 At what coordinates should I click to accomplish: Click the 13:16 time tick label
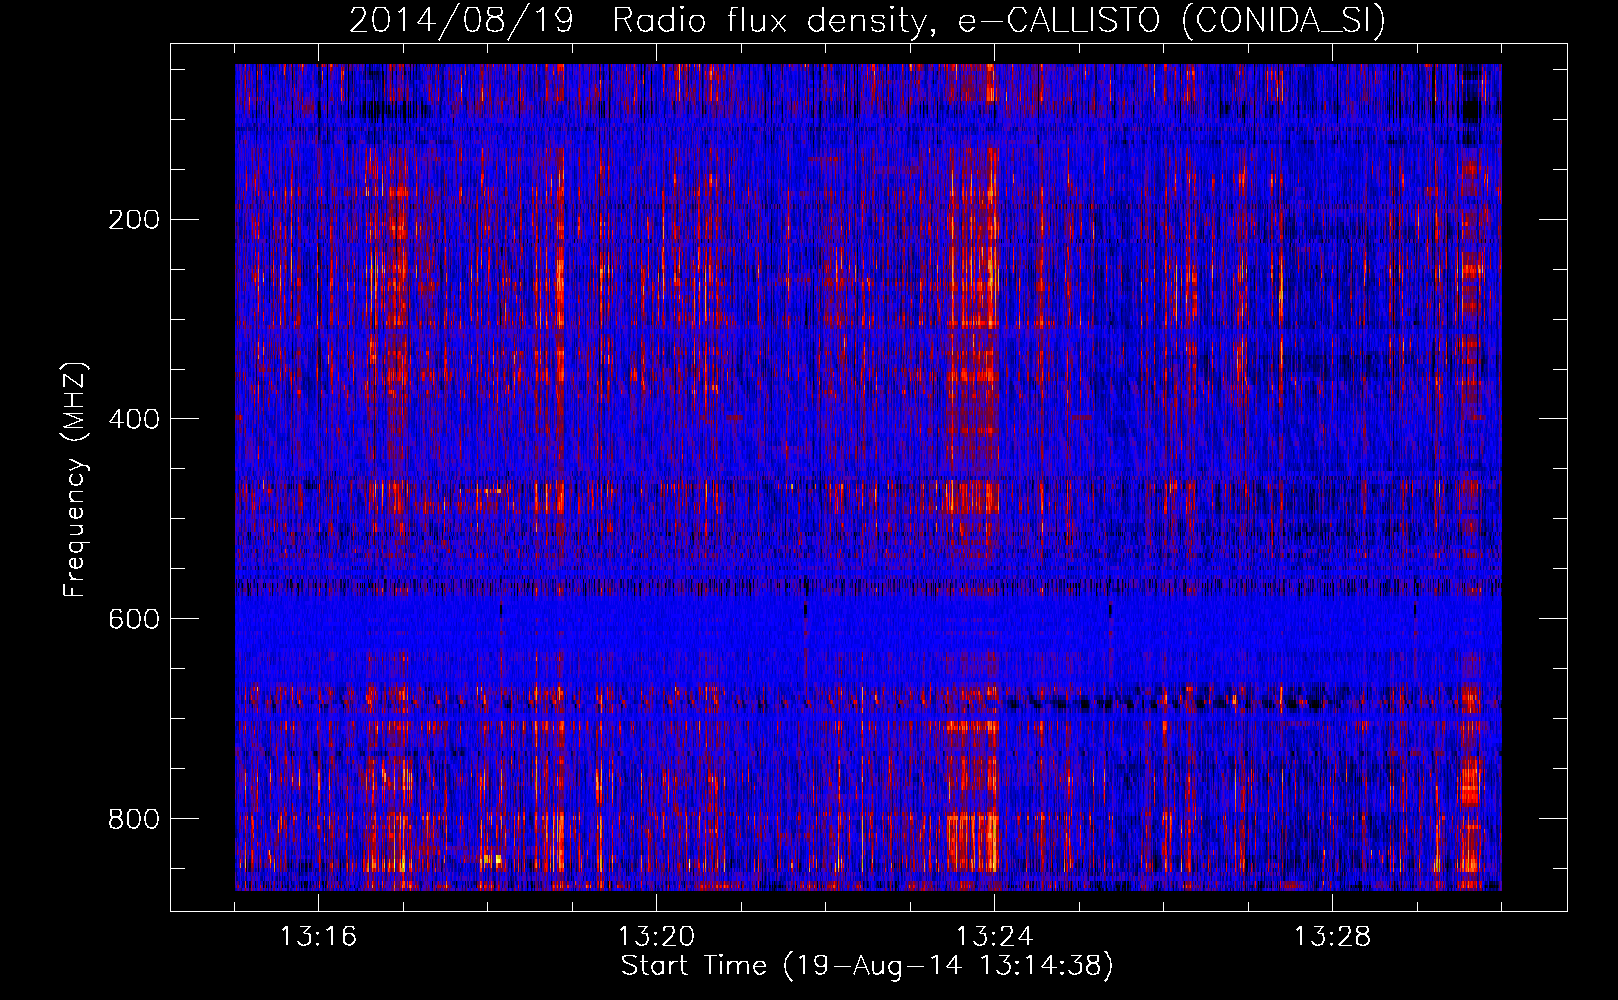318,937
